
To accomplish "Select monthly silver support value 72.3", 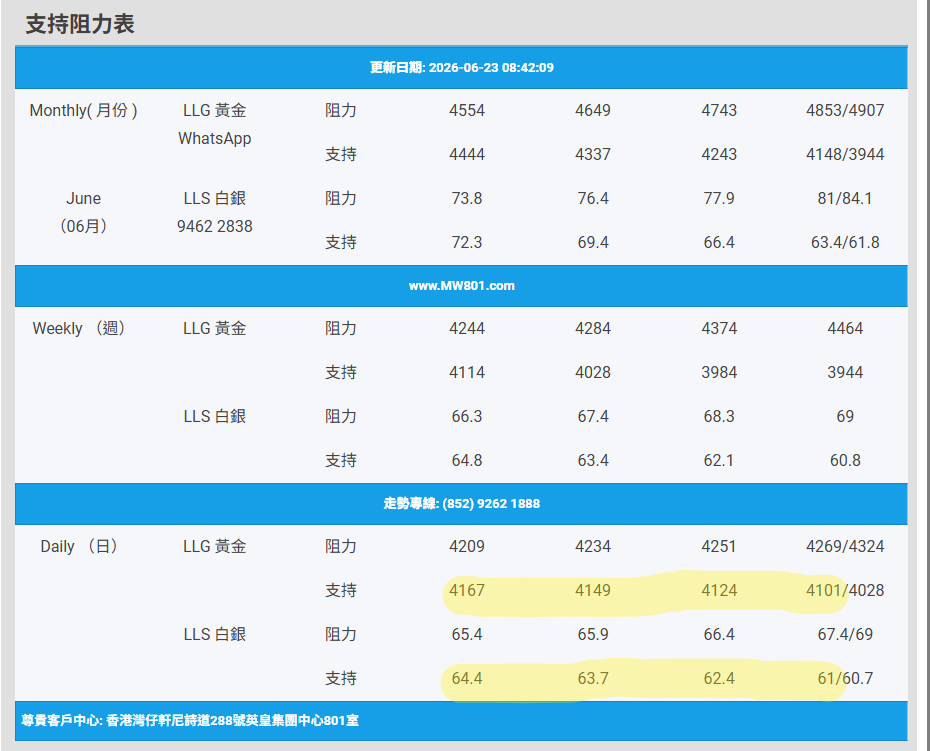I will click(x=467, y=242).
